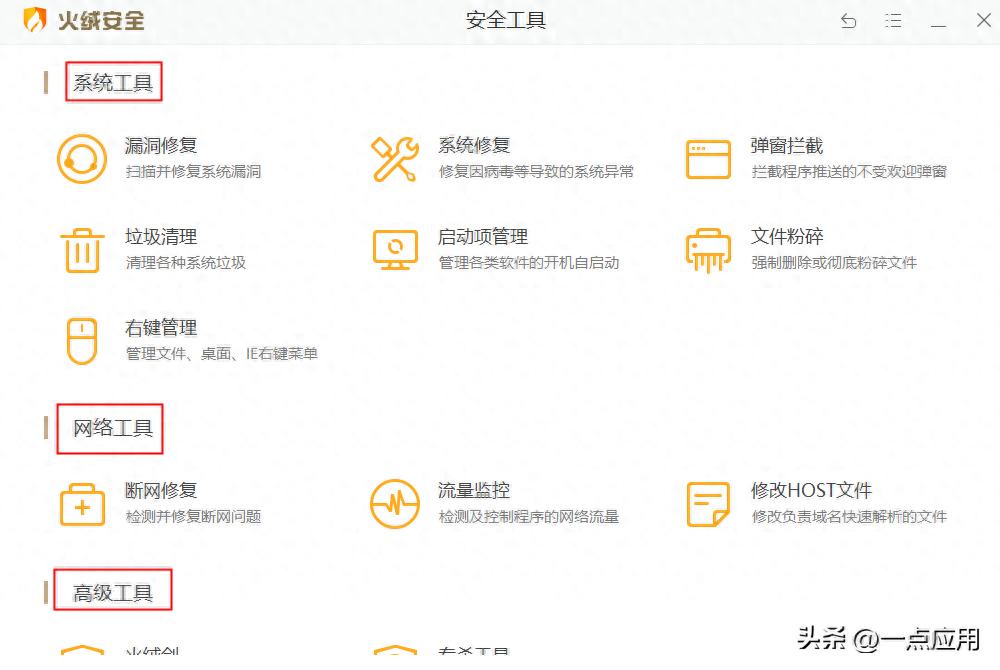Screen dimensions: 1000x670
Task: Open 系统修复 wrench and screwdriver icon
Action: 394,159
